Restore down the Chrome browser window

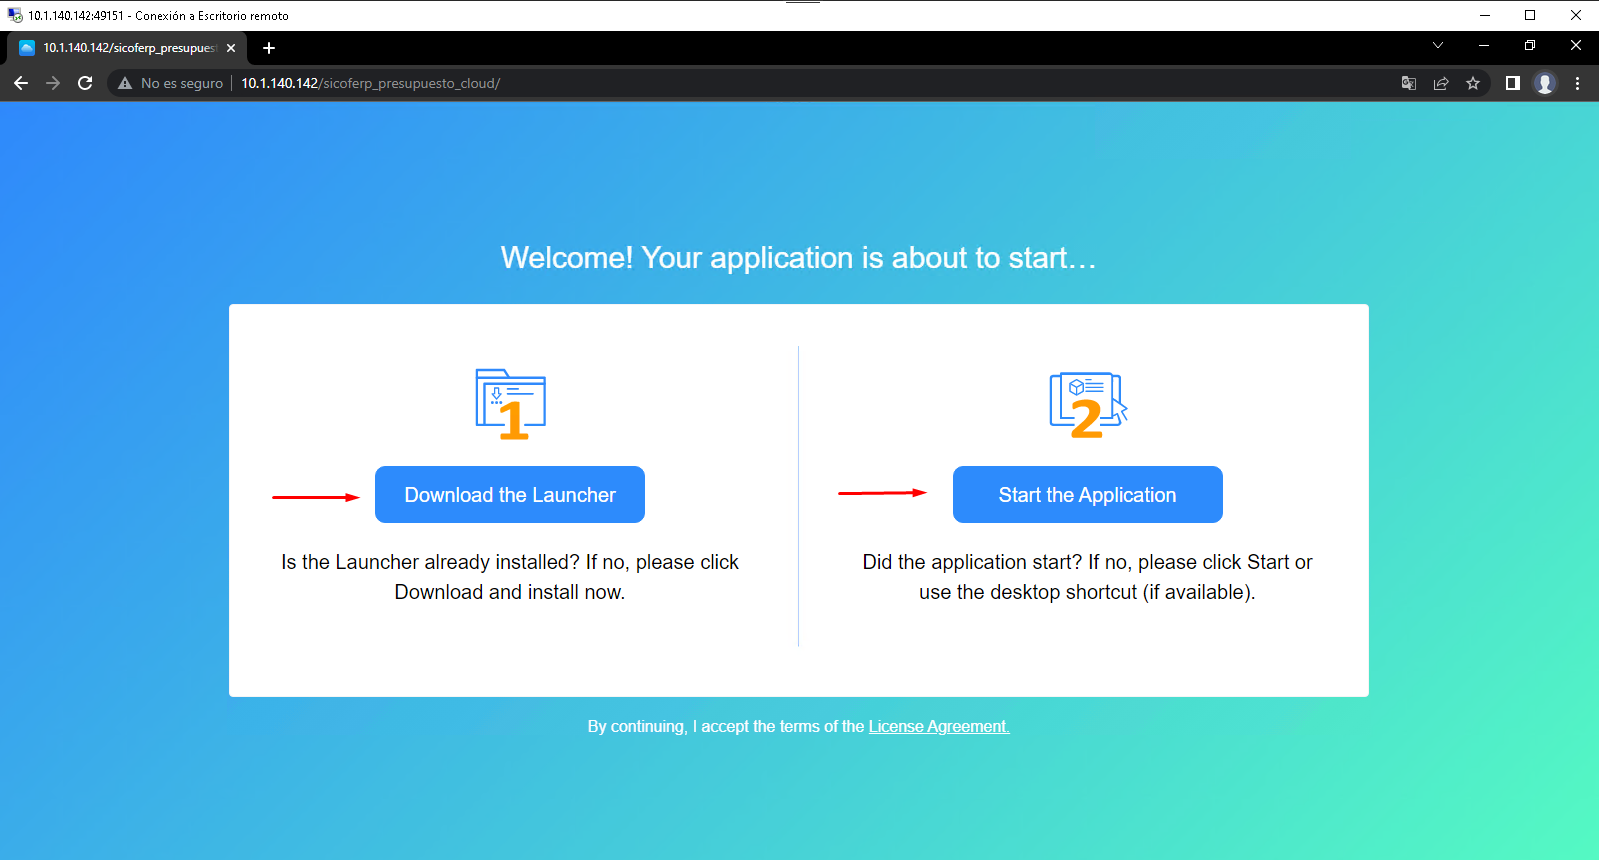(x=1530, y=45)
